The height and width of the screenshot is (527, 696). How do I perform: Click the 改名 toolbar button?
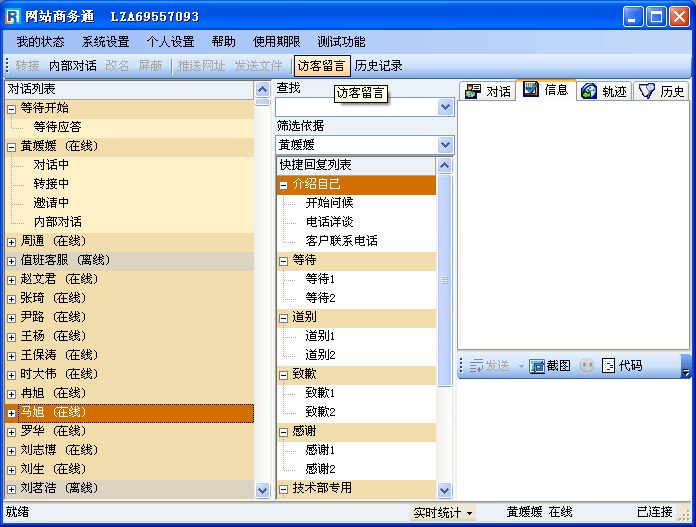[x=117, y=66]
